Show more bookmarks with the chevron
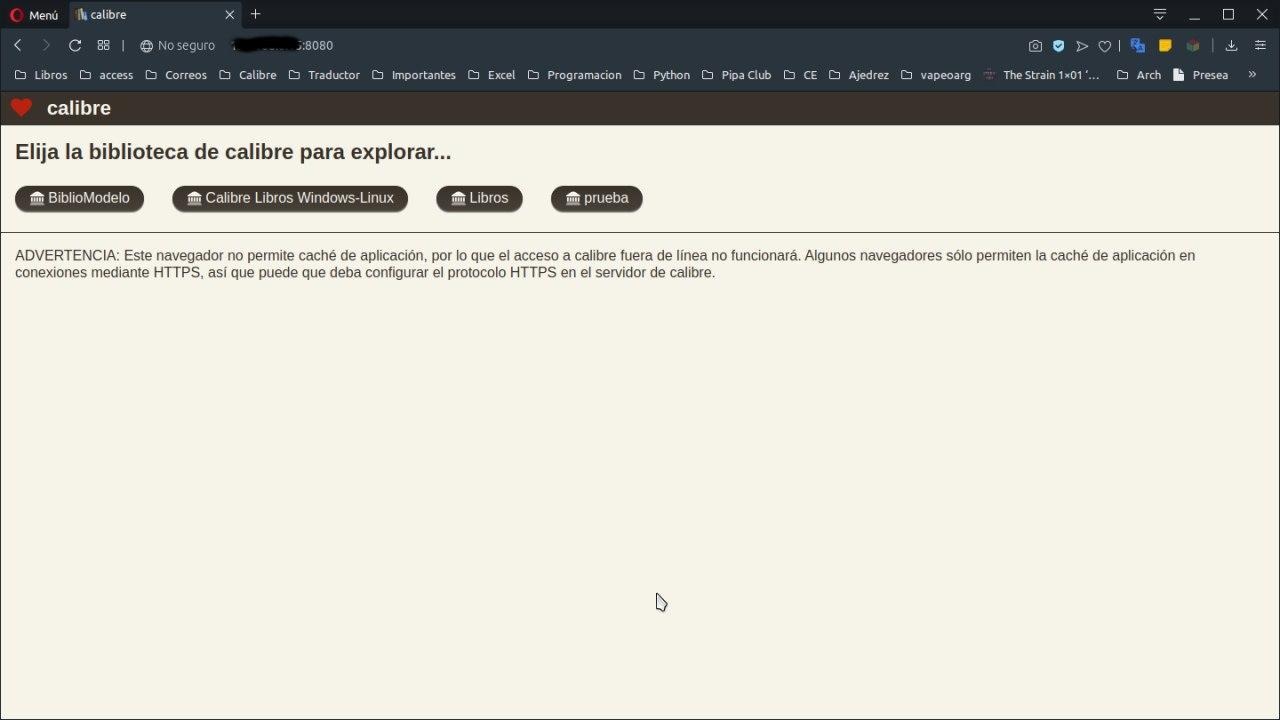 click(x=1252, y=75)
